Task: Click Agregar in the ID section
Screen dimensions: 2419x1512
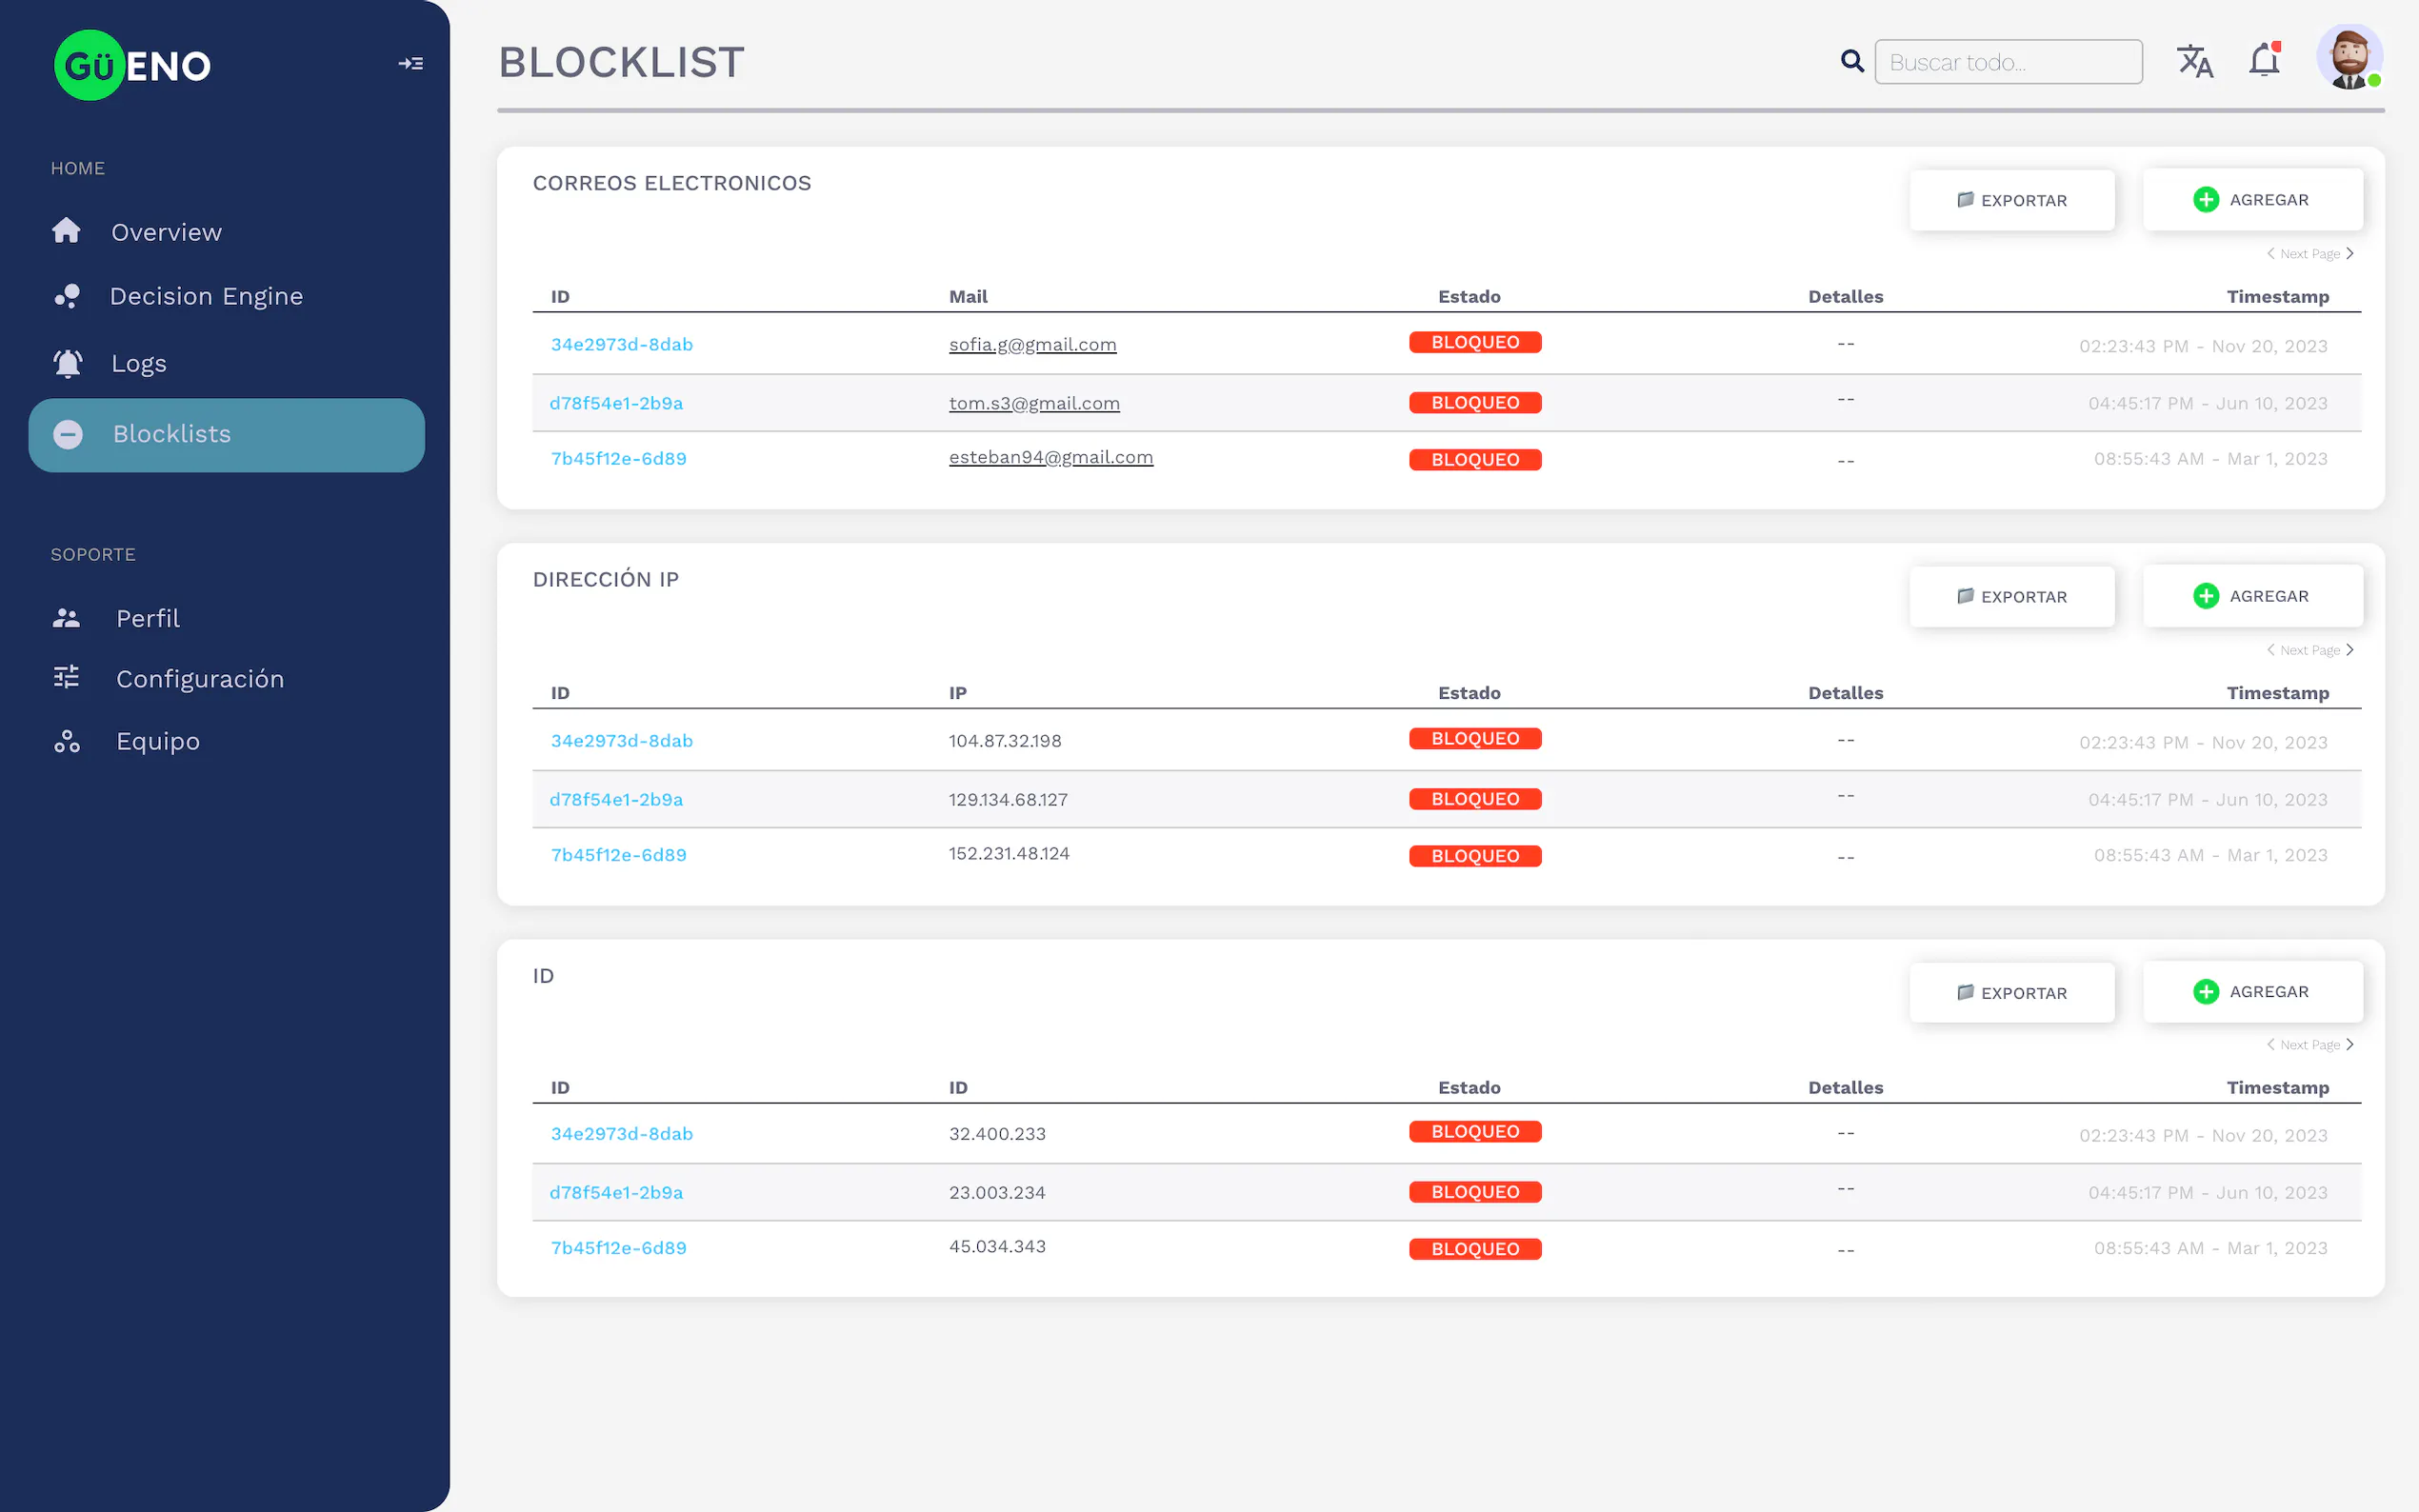Action: click(x=2252, y=991)
